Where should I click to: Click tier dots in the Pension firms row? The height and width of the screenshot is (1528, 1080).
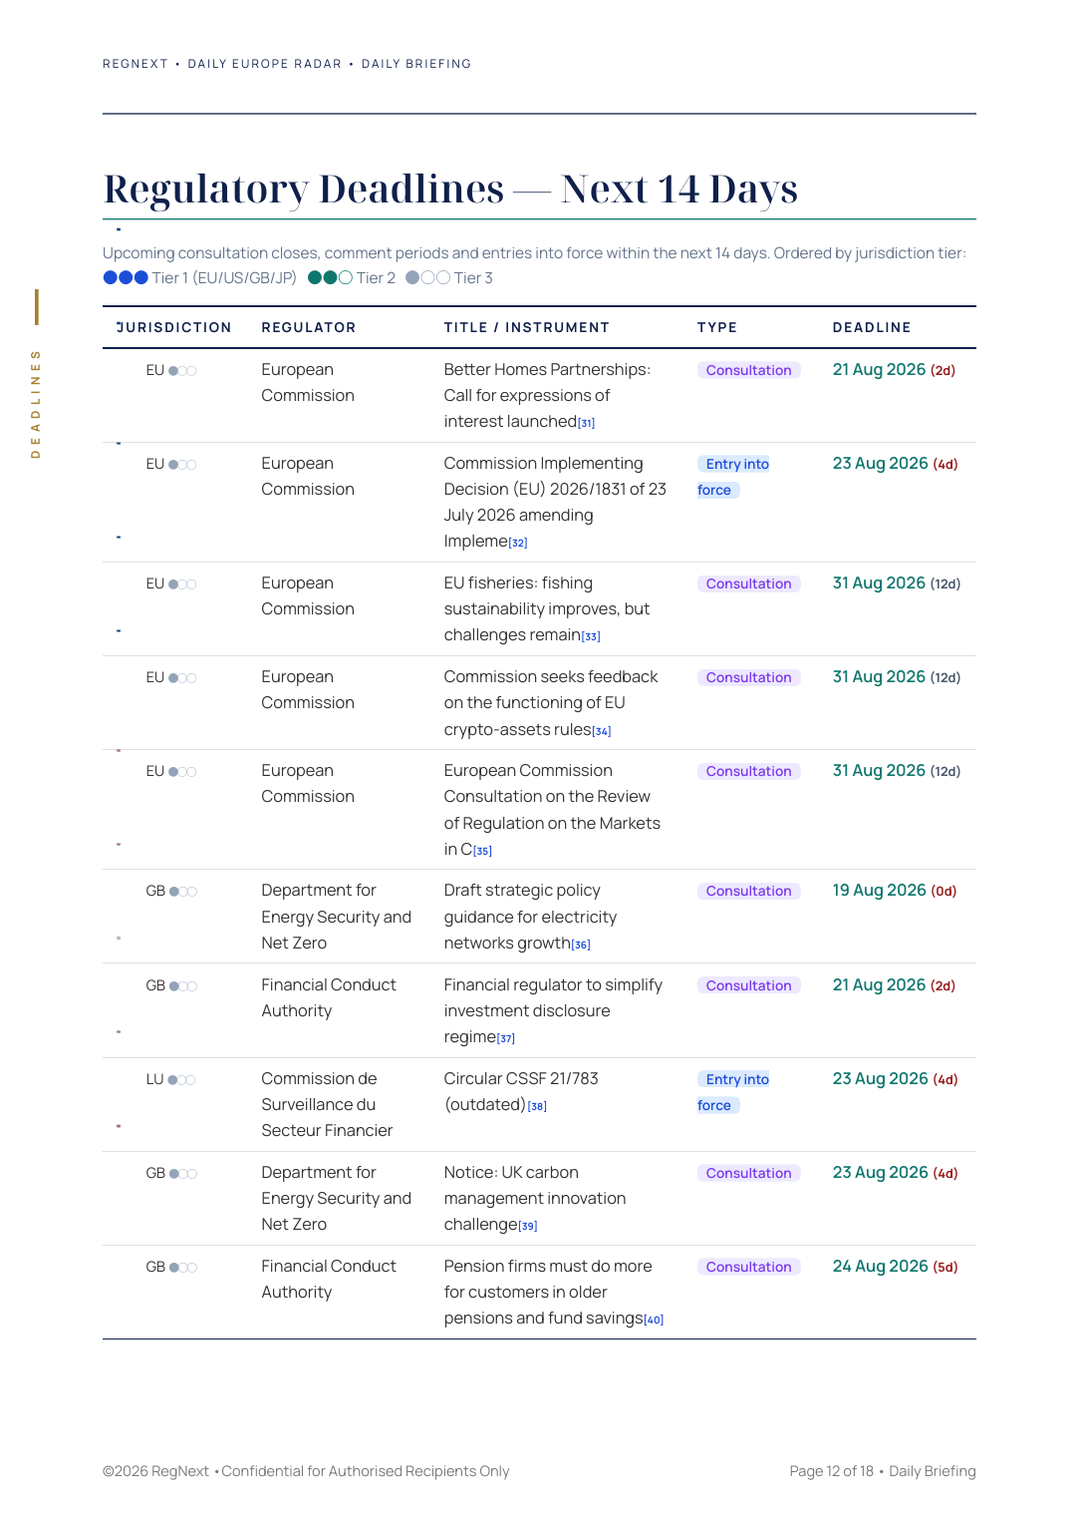[184, 1268]
